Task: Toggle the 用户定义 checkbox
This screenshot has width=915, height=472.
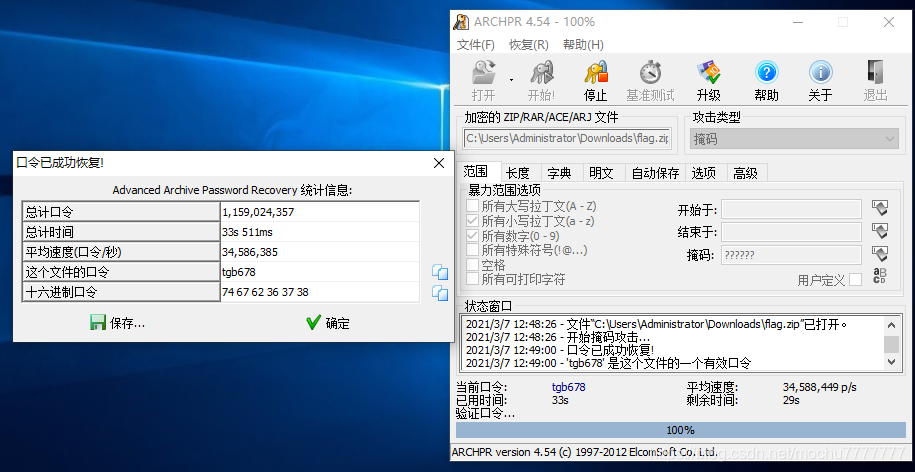Action: click(x=855, y=280)
